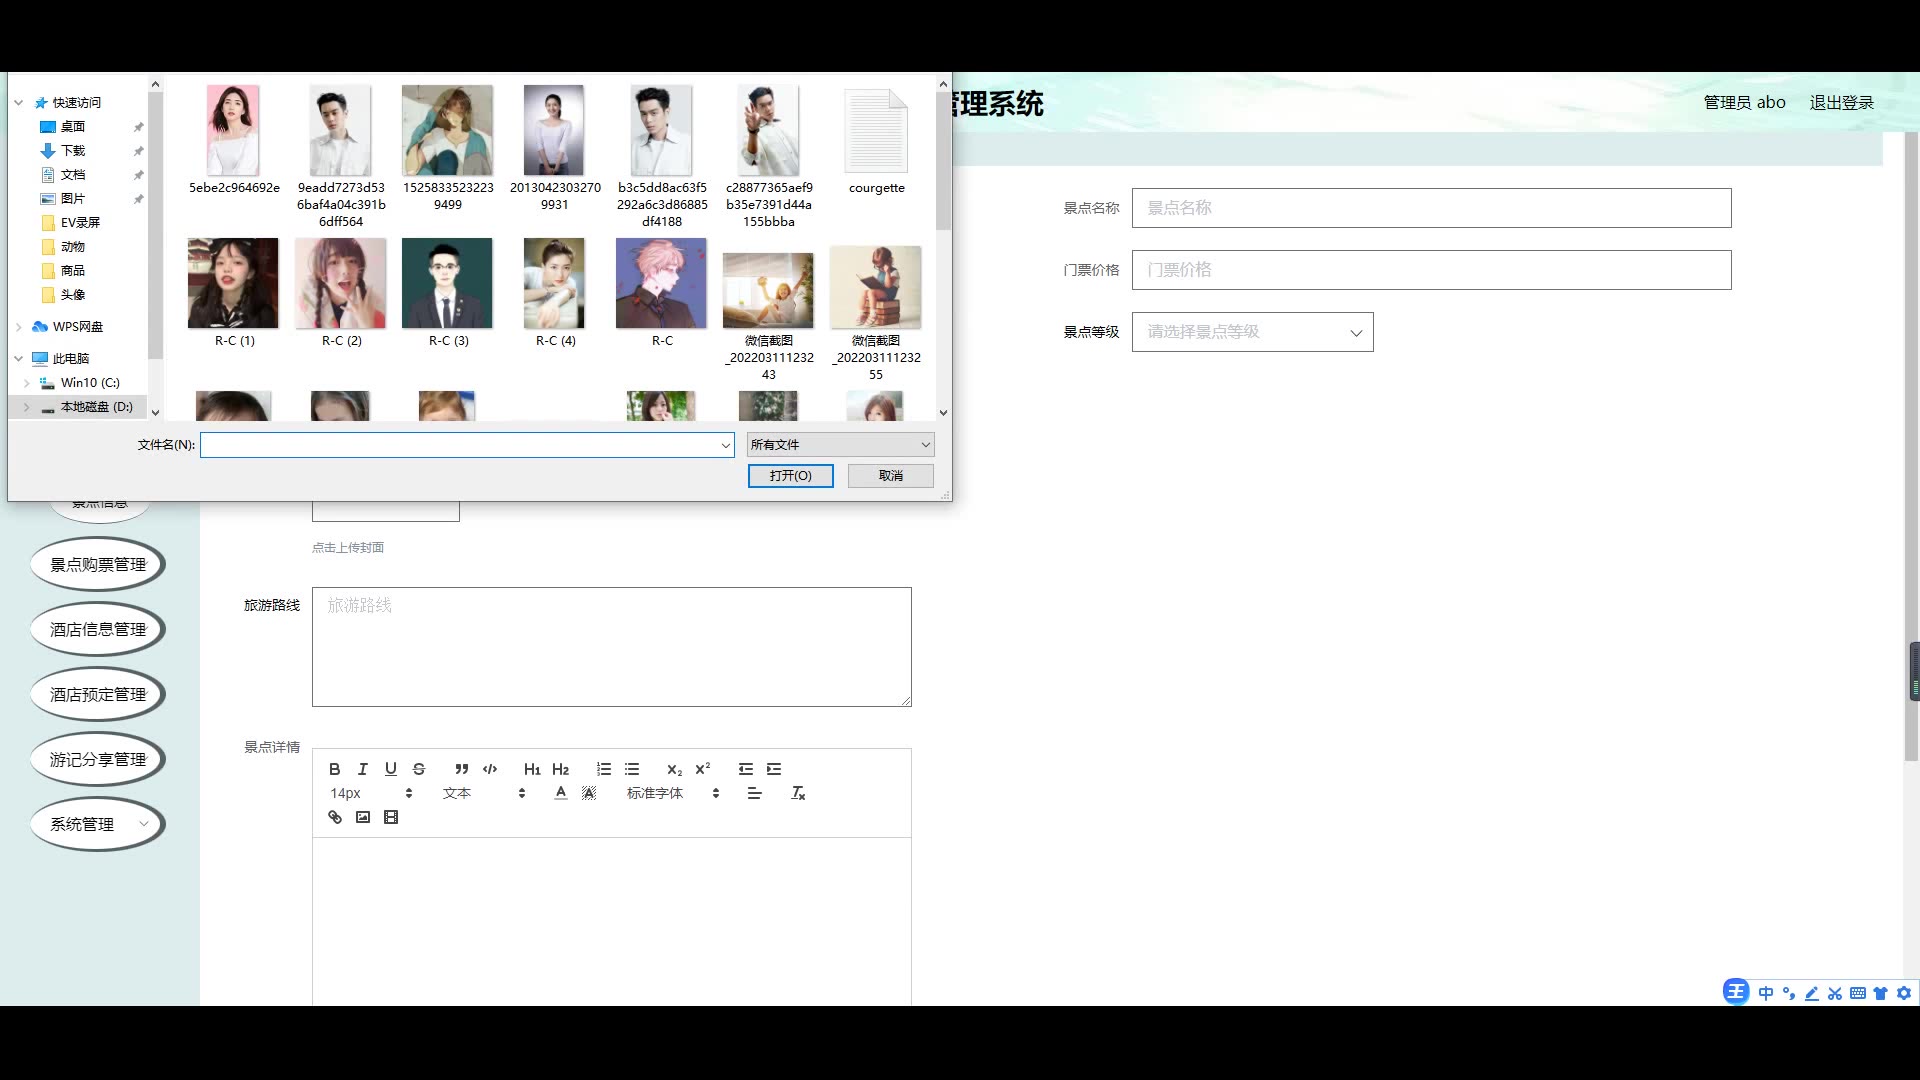Open the text alignment options
The image size is (1920, 1080).
point(755,793)
